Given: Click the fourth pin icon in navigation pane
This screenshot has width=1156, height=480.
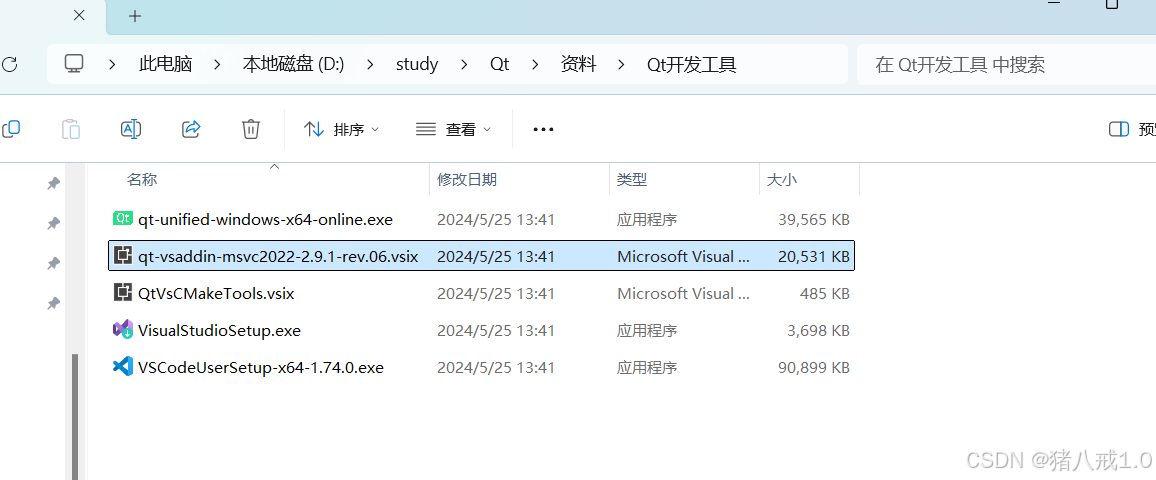Looking at the screenshot, I should point(53,303).
